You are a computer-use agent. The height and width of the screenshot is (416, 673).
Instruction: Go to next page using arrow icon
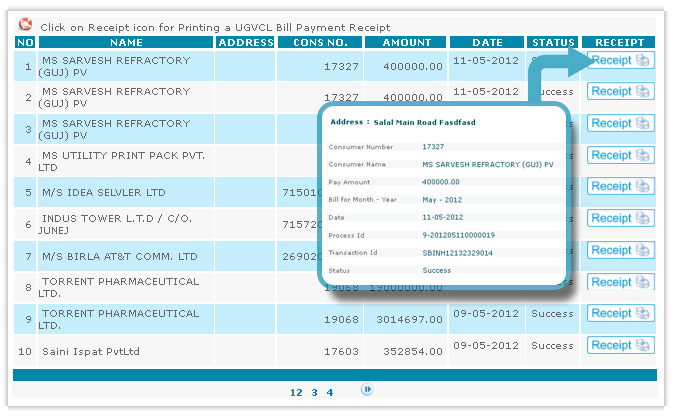(368, 391)
